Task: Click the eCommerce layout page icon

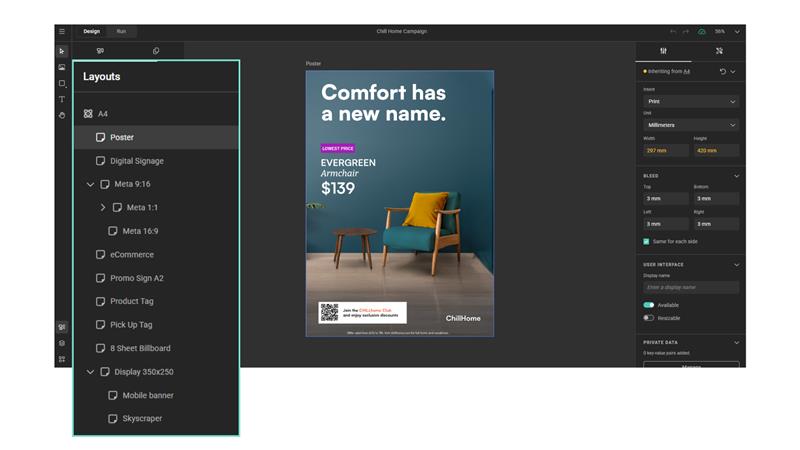Action: pyautogui.click(x=101, y=254)
